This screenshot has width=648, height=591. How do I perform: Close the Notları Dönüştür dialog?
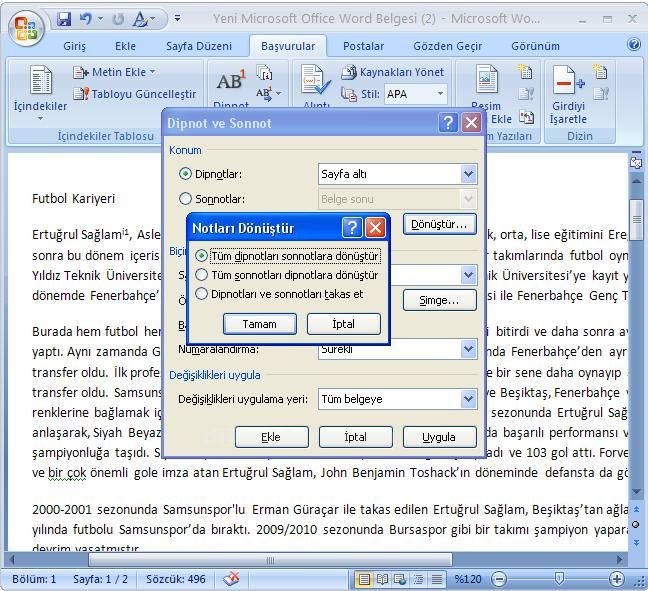click(x=375, y=227)
